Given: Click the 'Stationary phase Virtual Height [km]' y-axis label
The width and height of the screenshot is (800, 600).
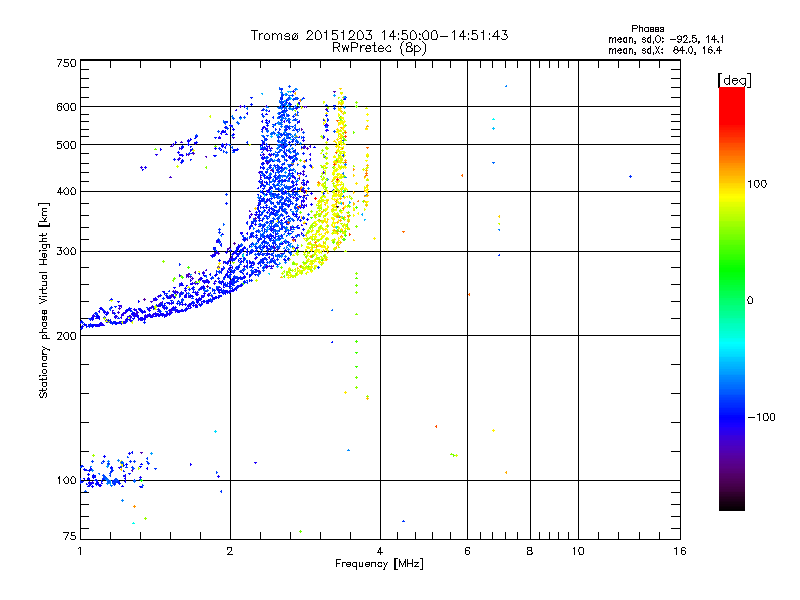Looking at the screenshot, I should pos(44,300).
